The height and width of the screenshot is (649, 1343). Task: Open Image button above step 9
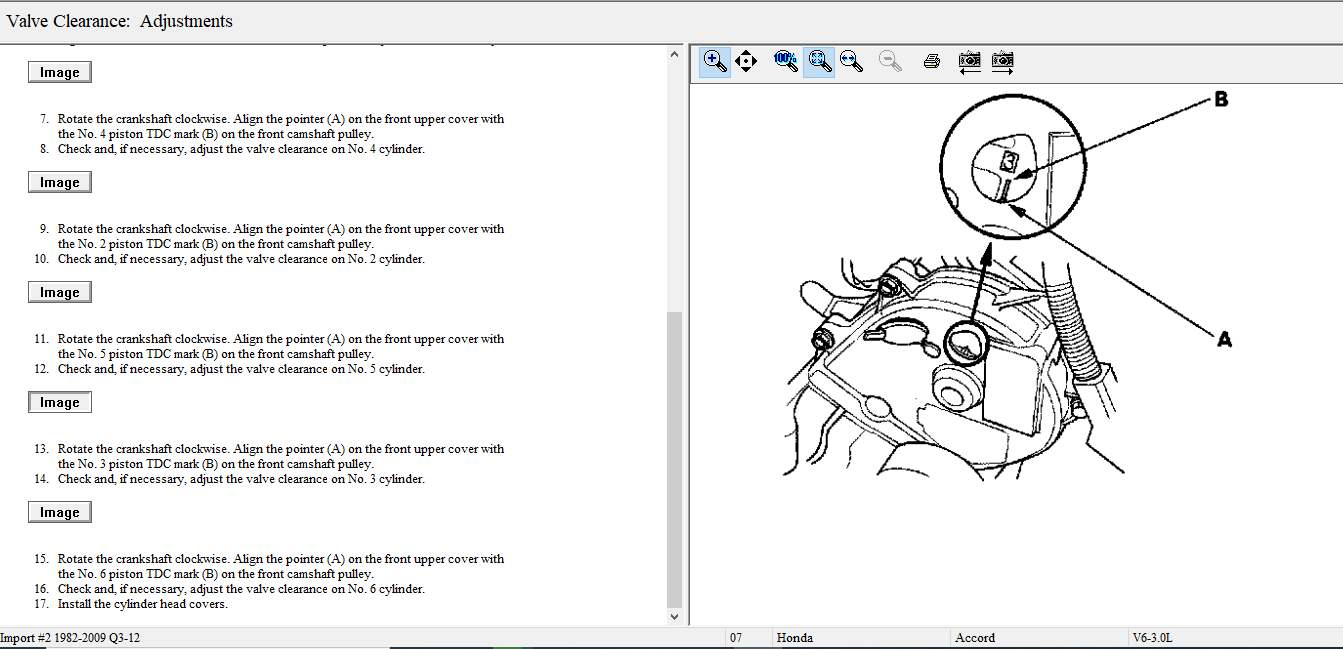click(x=60, y=183)
